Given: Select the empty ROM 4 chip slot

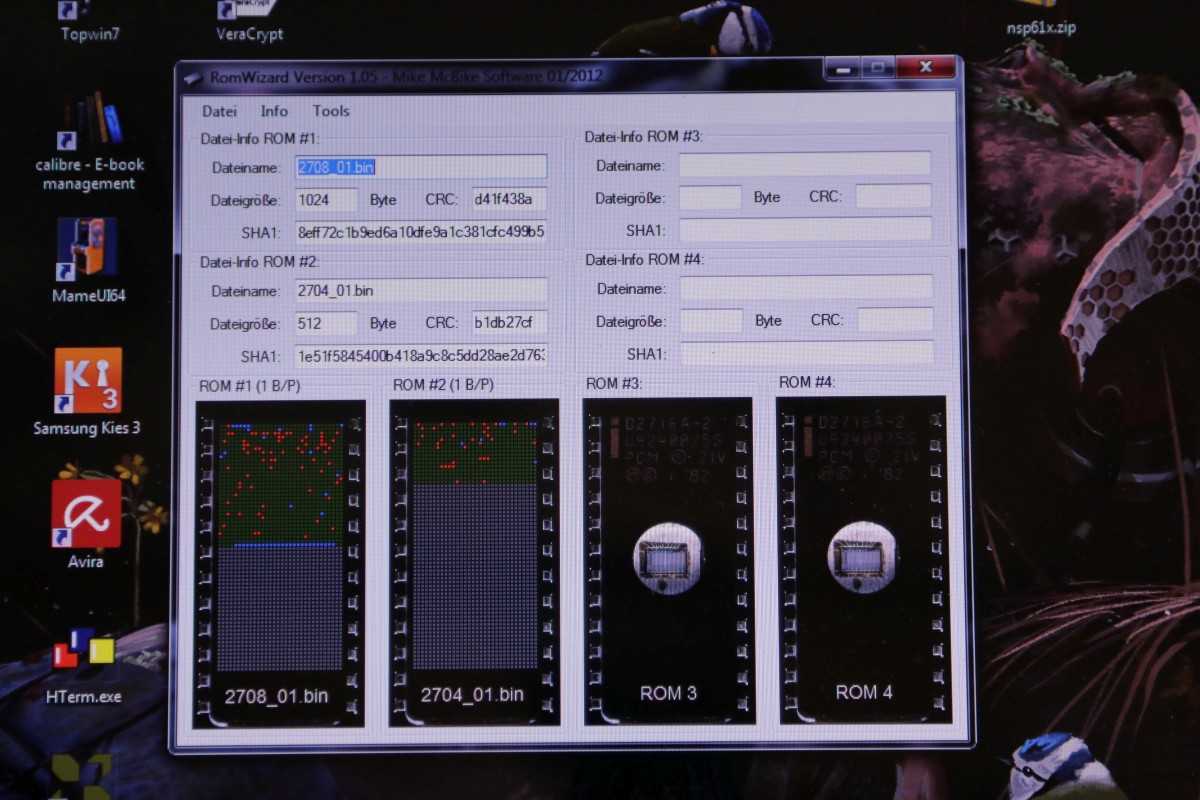Looking at the screenshot, I should (x=862, y=560).
